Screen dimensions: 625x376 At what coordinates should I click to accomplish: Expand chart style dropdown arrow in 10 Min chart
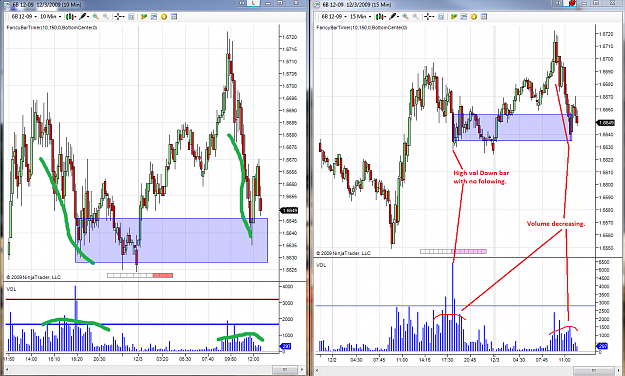point(75,17)
